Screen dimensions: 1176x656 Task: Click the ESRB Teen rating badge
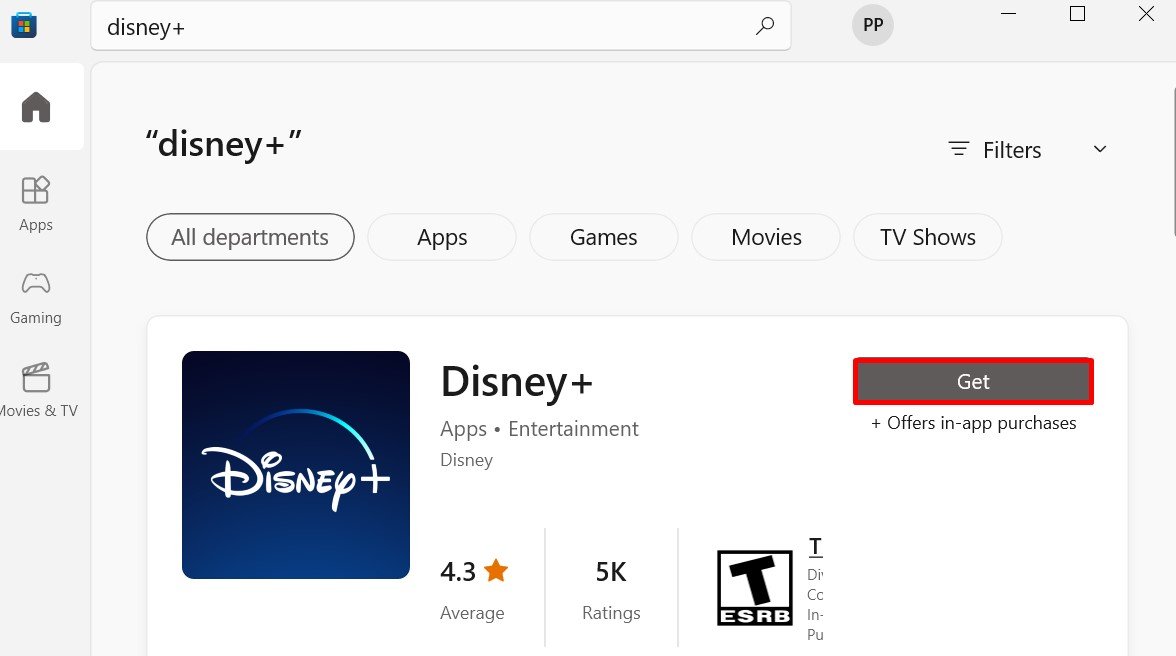pos(754,588)
